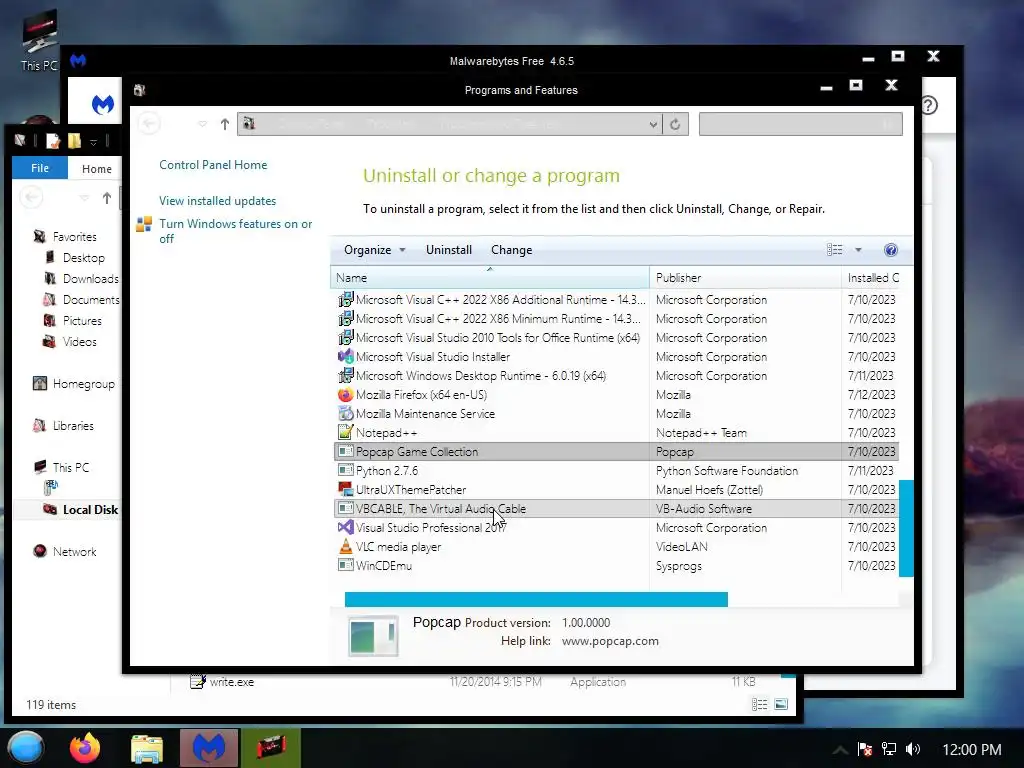Image resolution: width=1024 pixels, height=768 pixels.
Task: Open the red control panel taskbar icon
Action: tap(271, 748)
